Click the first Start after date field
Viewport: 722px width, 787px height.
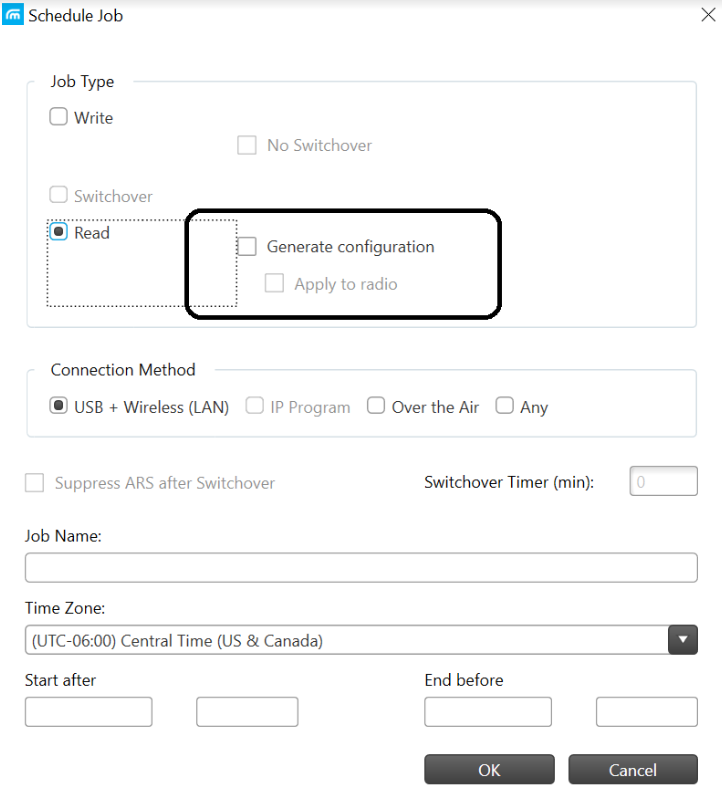click(88, 712)
